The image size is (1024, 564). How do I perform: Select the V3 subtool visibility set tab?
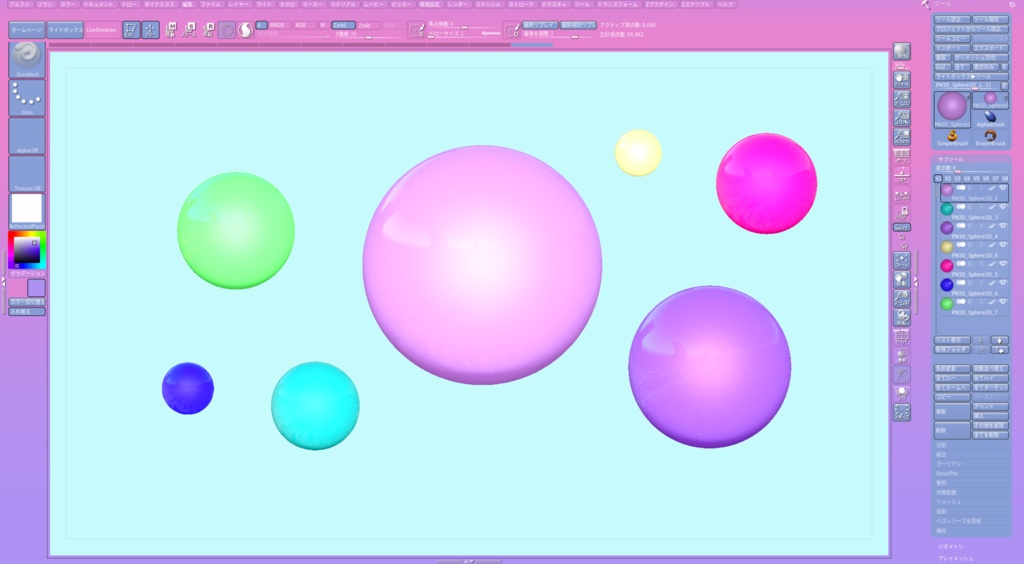tap(957, 178)
